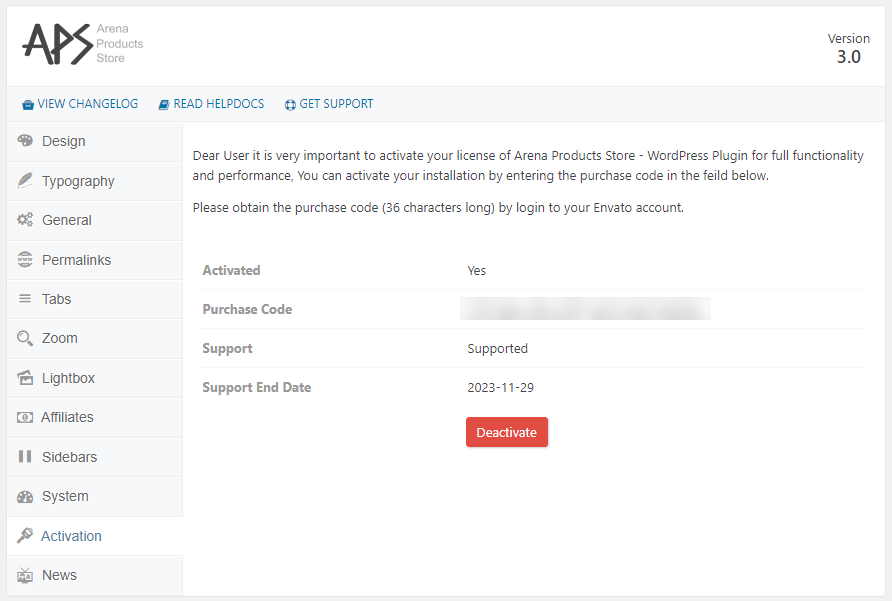Select the Tabs settings section
The image size is (892, 601).
pos(94,299)
